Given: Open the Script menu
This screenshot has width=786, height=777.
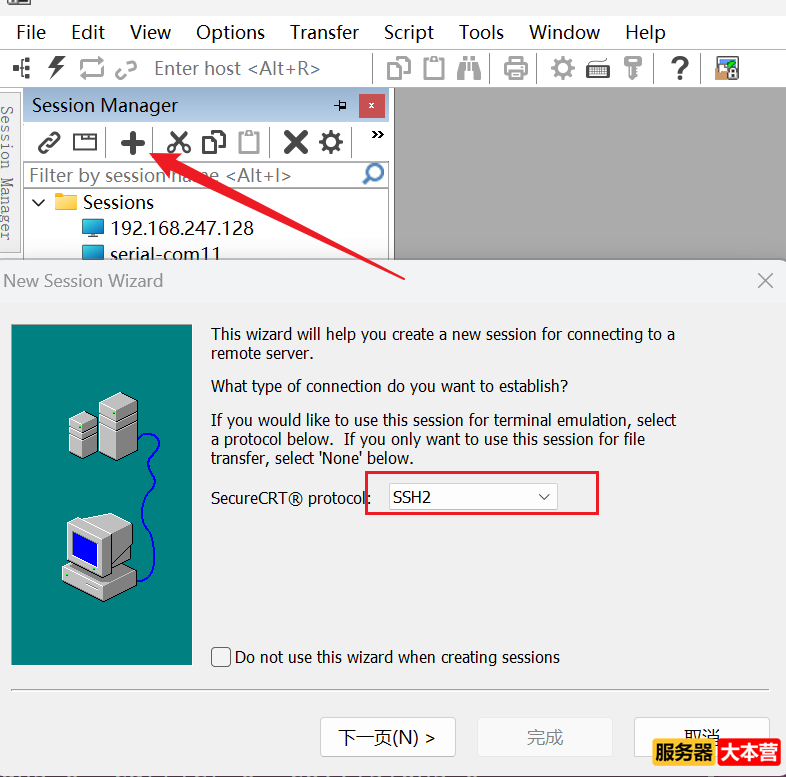Looking at the screenshot, I should tap(408, 32).
